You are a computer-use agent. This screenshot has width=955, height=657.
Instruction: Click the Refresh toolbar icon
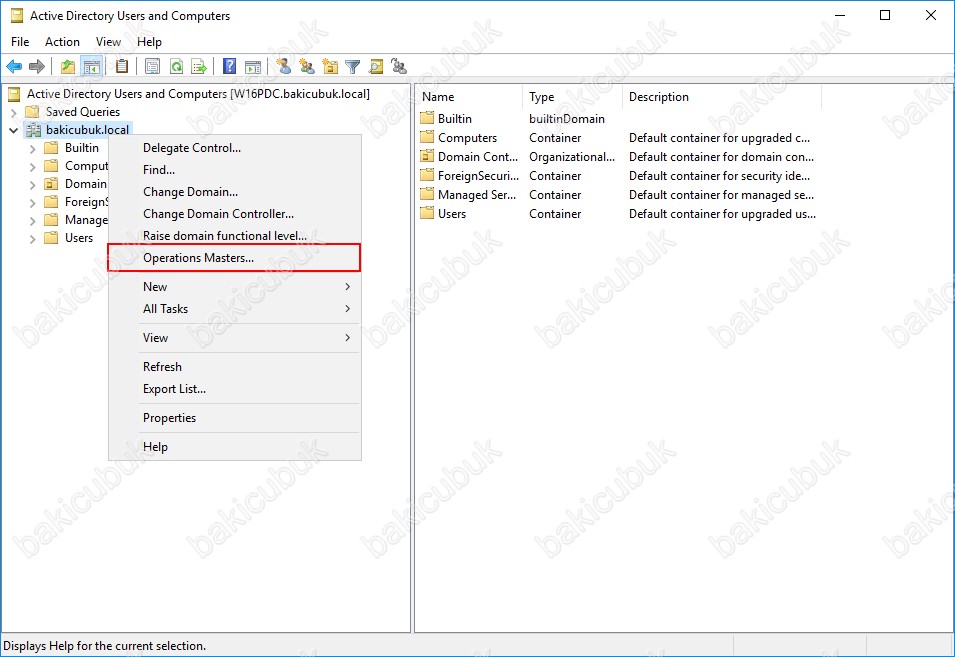(x=176, y=67)
